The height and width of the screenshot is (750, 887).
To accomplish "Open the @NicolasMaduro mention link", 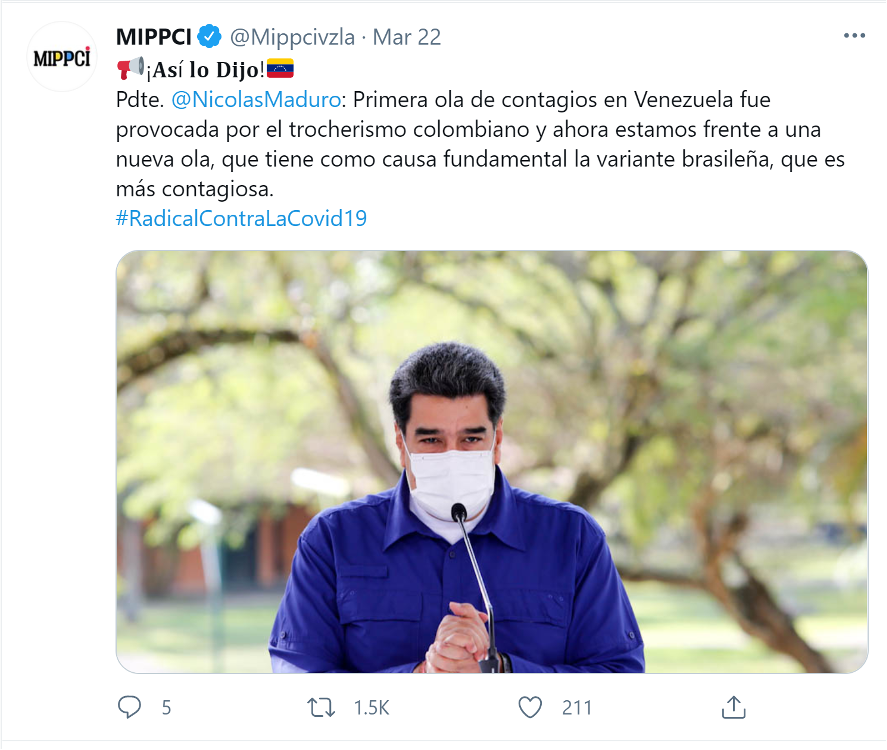I will [256, 100].
